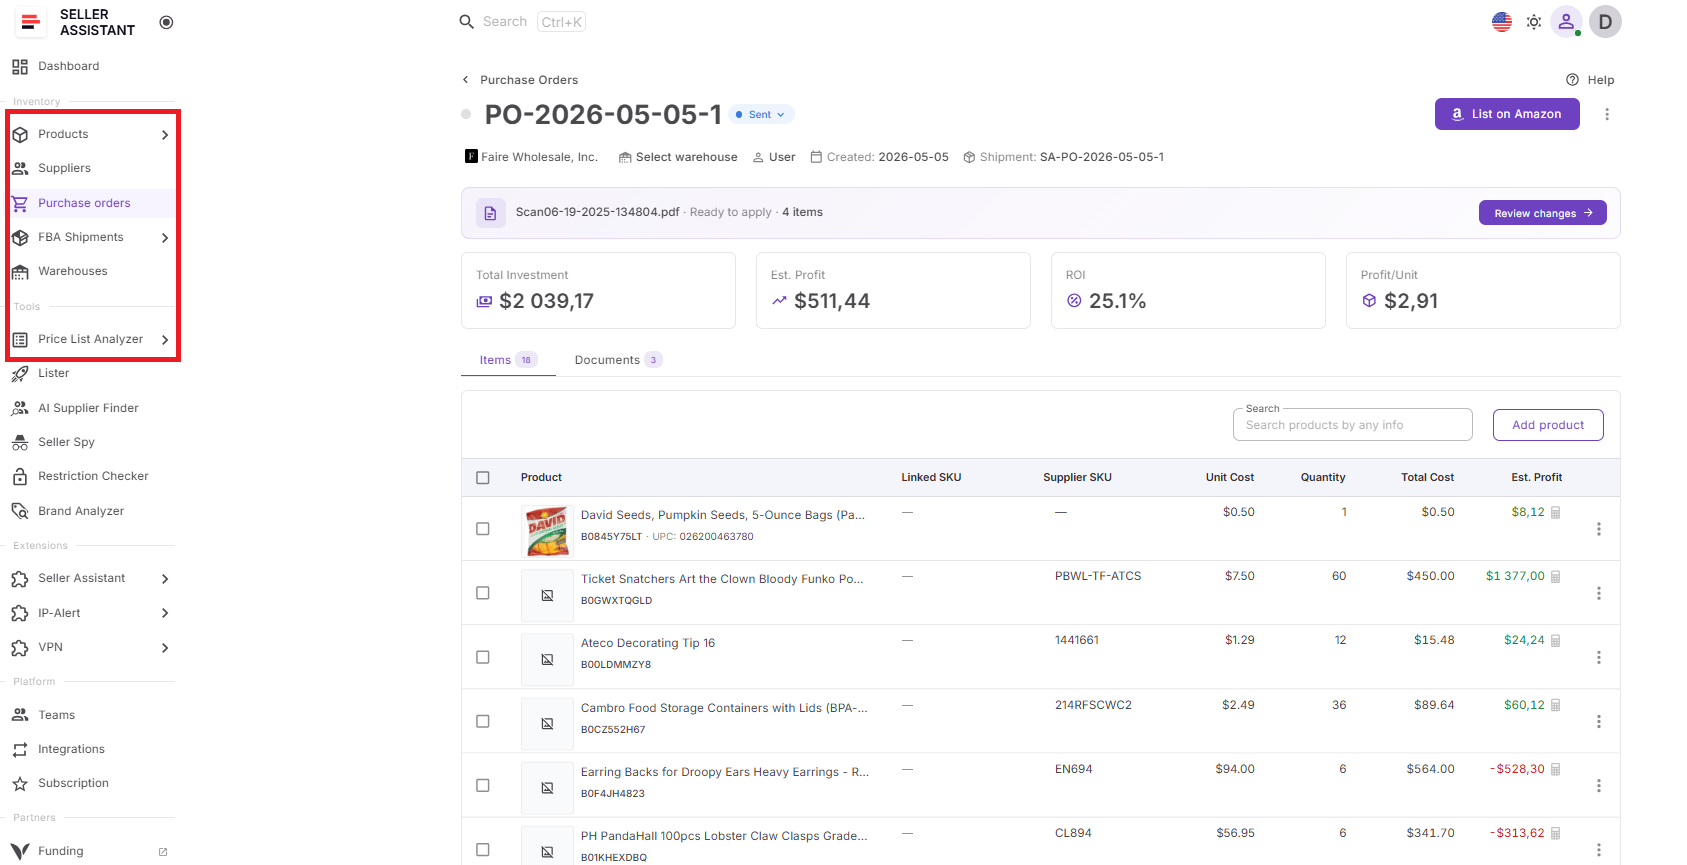Open row menu for Ateco Decorating Tip

click(1599, 657)
